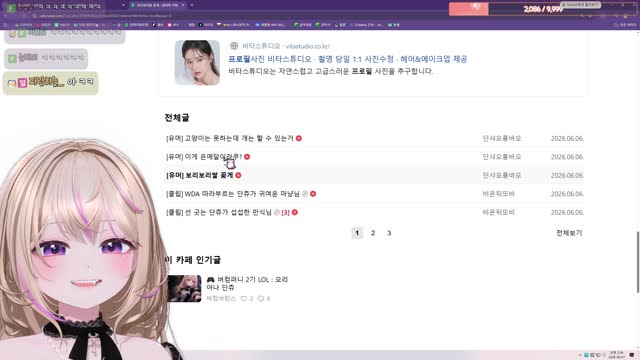
Task: Open the [3] comment count on '선 긋는 단츄가' post
Action: (x=285, y=212)
